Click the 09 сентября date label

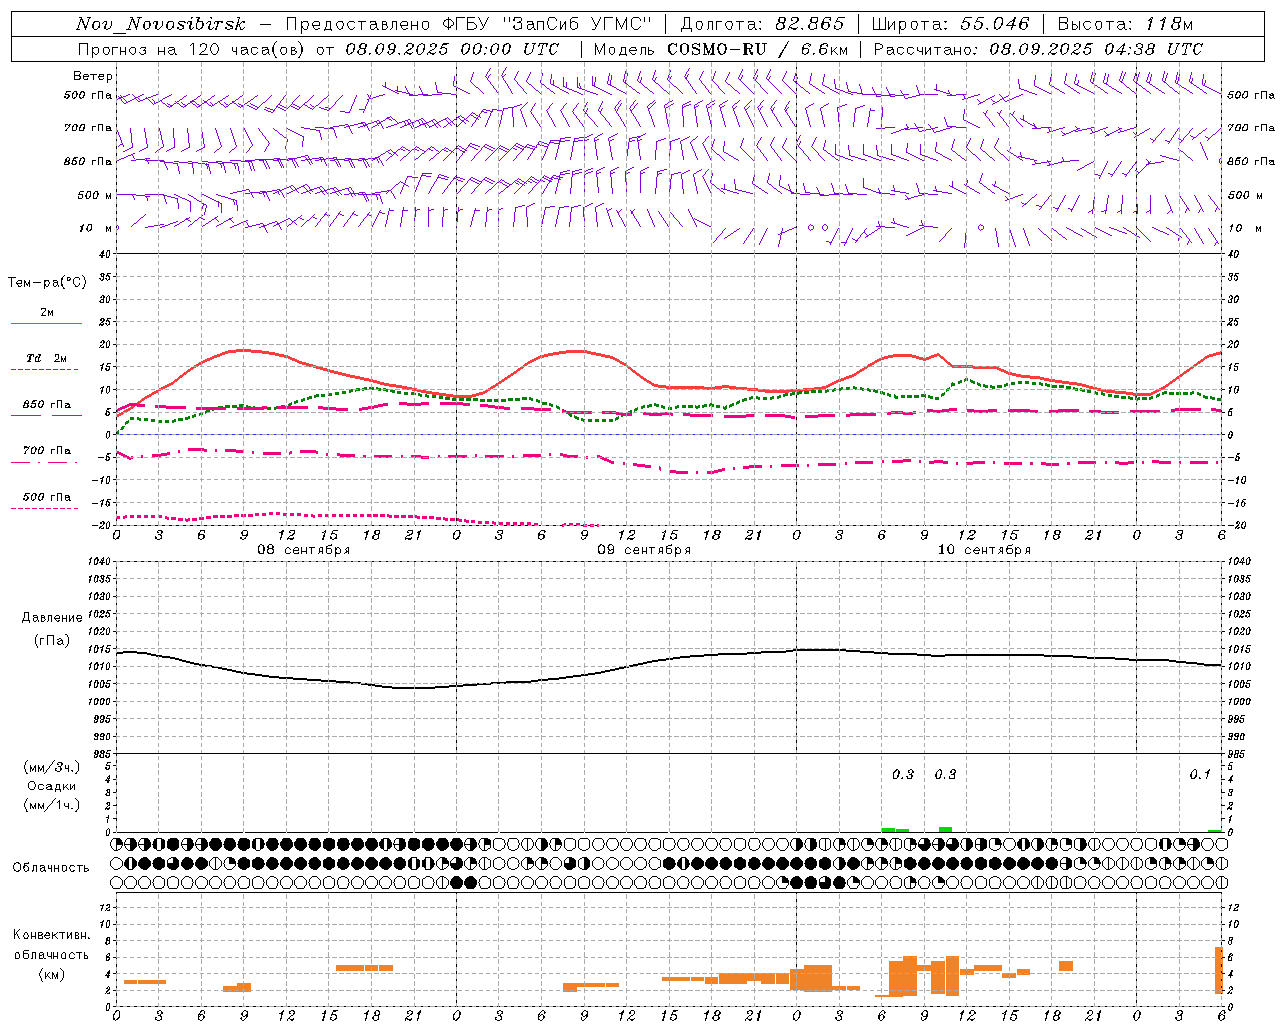coord(644,550)
